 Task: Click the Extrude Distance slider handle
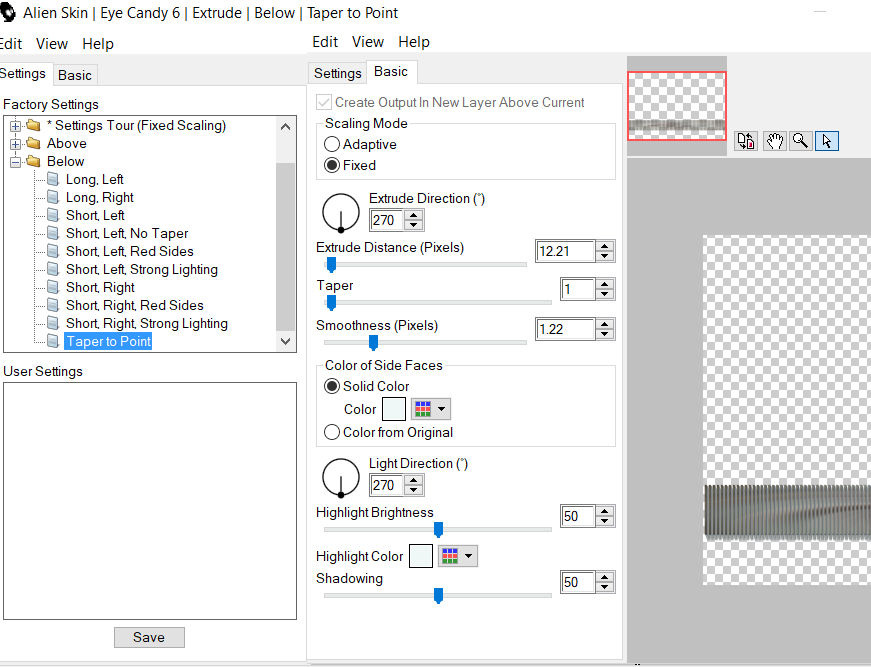pos(331,265)
